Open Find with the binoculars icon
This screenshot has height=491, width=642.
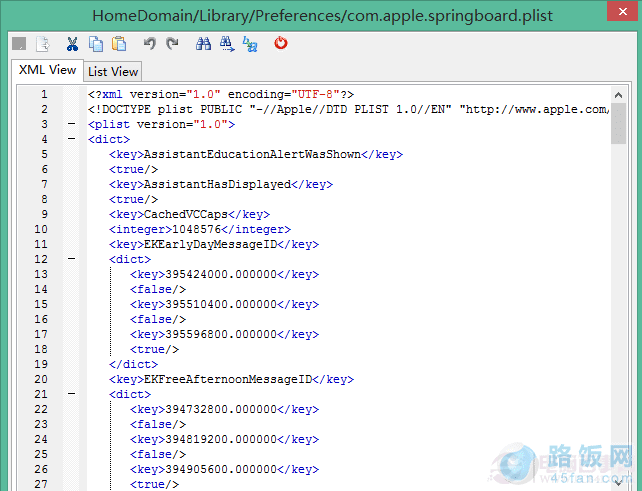coord(203,43)
